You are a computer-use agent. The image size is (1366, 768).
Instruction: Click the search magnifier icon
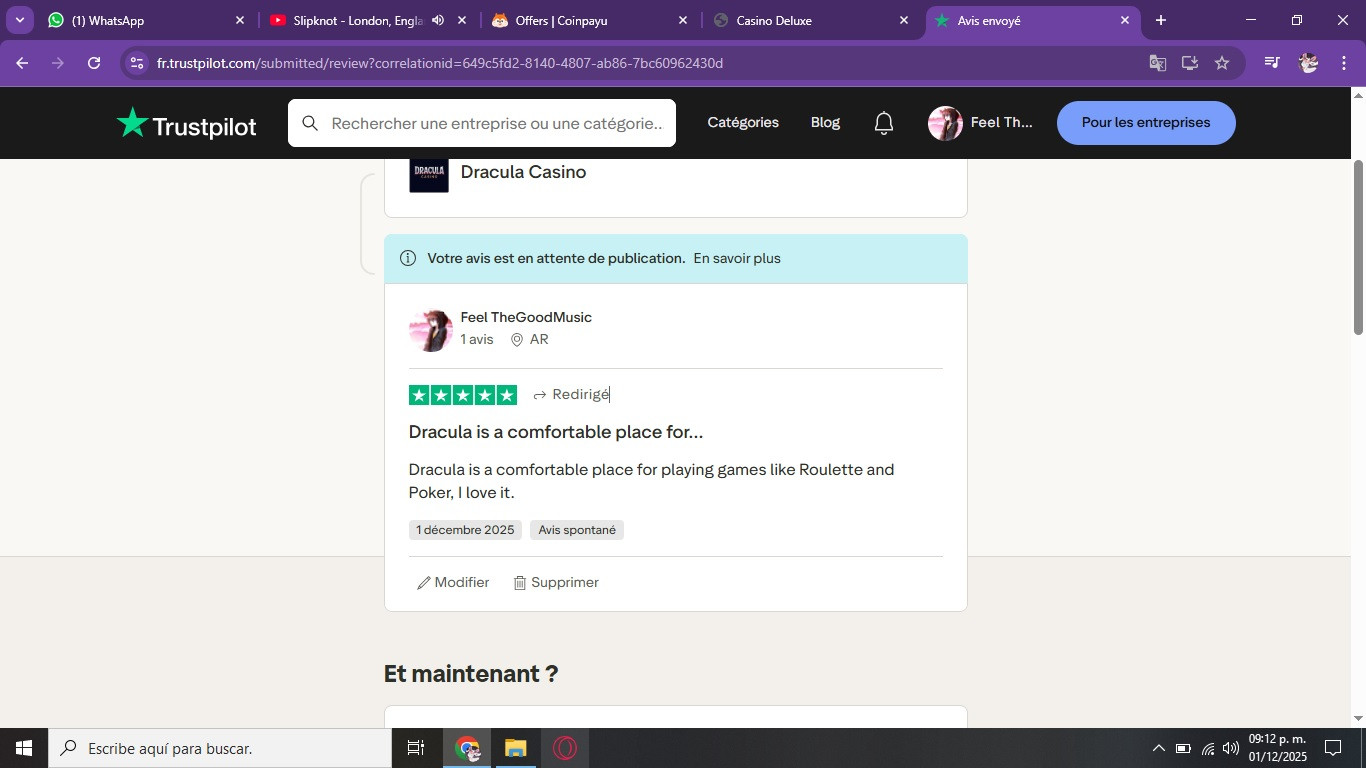pyautogui.click(x=310, y=123)
